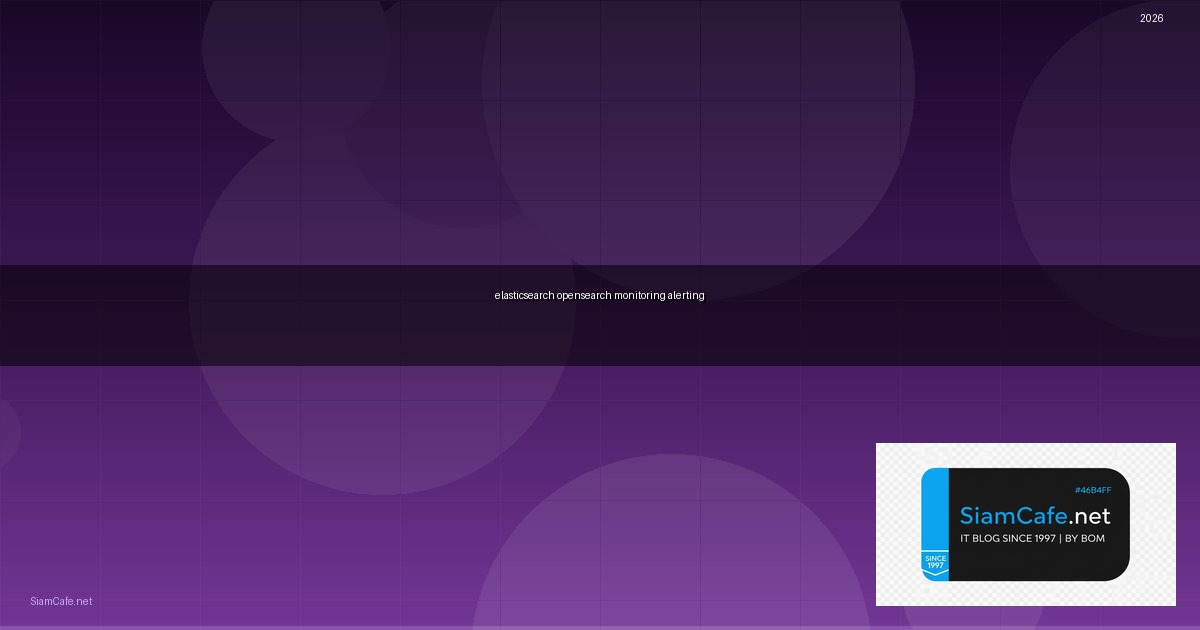Click the SiamCafe.net logo badge
The image size is (1200, 630).
[1025, 524]
